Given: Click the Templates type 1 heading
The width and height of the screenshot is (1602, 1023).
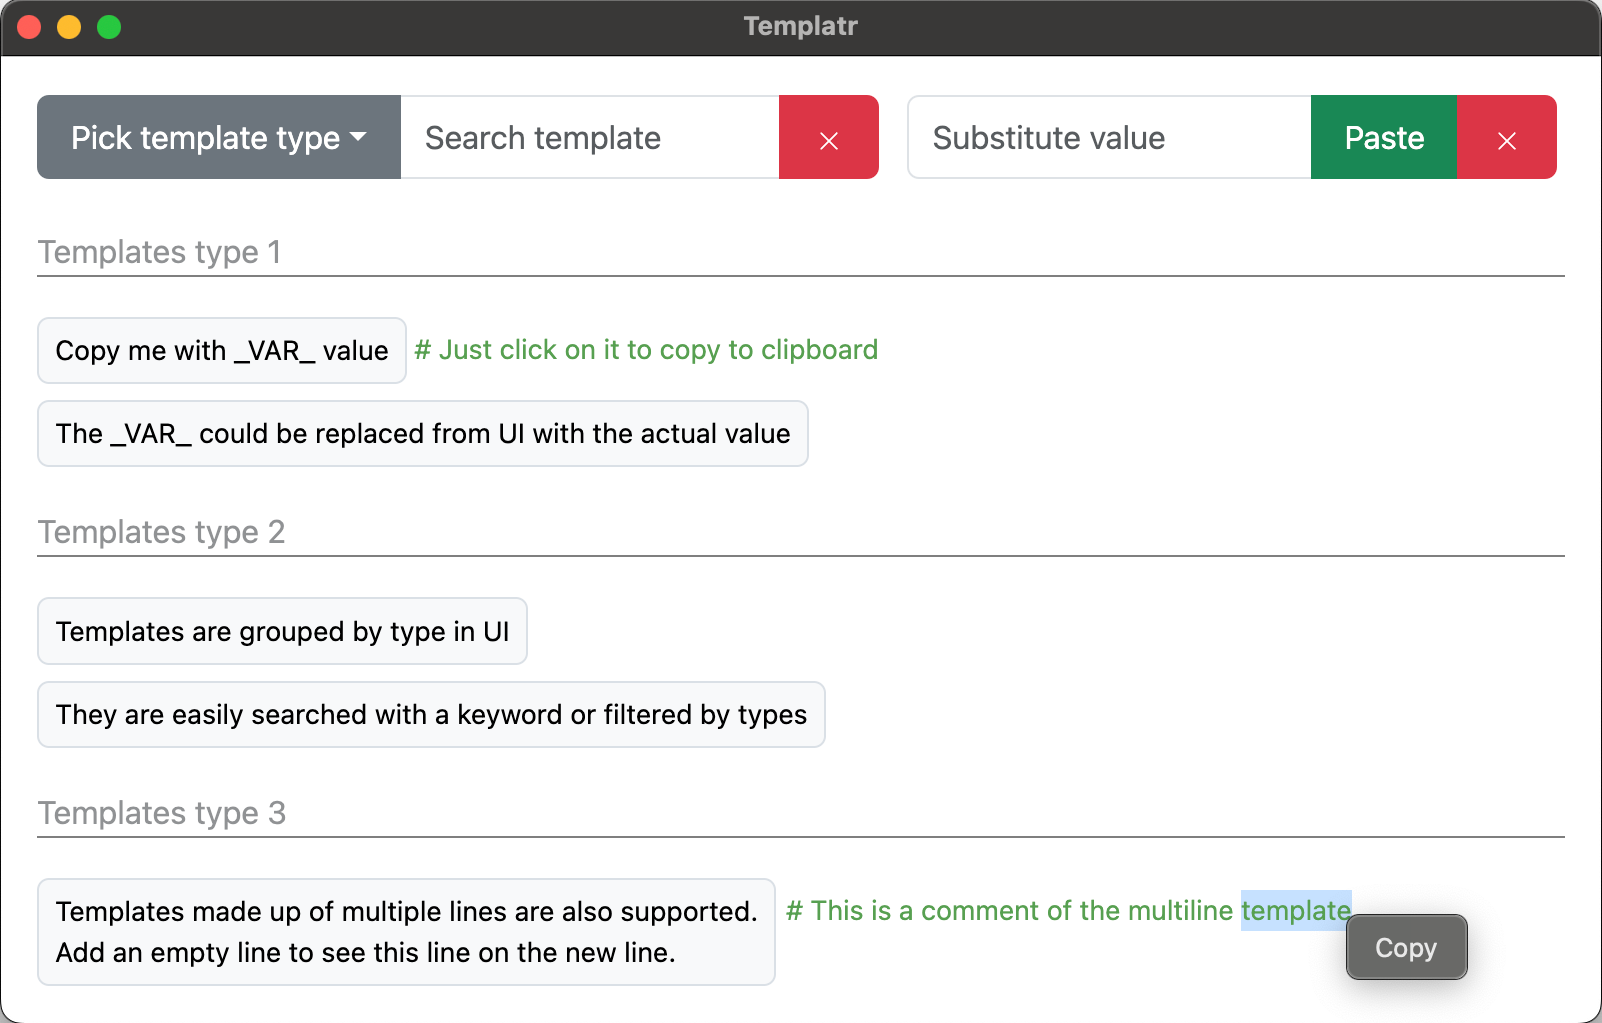Looking at the screenshot, I should [x=159, y=252].
